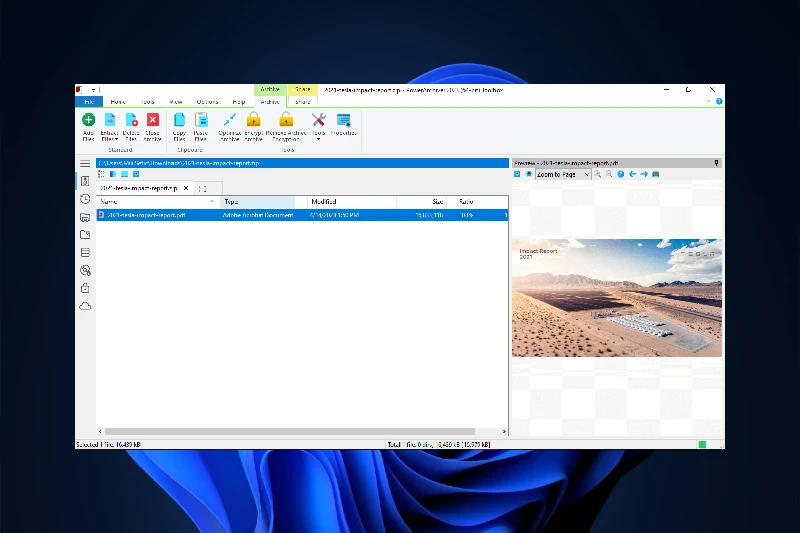
Task: Sort by the Name column header
Action: [x=158, y=201]
